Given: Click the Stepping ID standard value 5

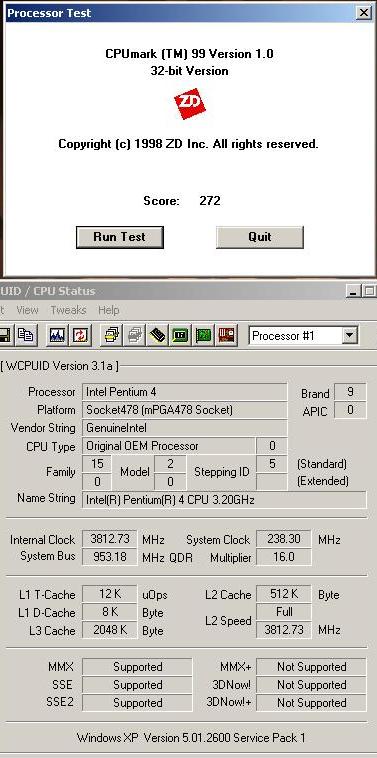Looking at the screenshot, I should (x=272, y=464).
